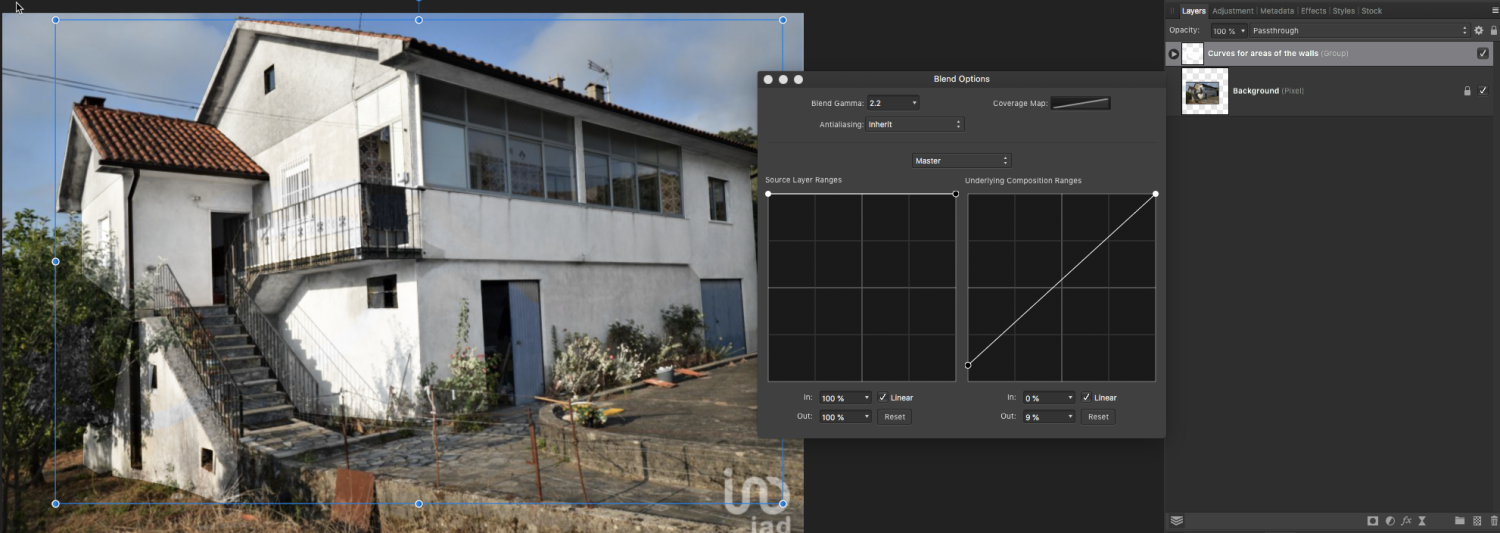The image size is (1500, 533).
Task: Open Source Layer Ranges Out value dropdown
Action: click(846, 417)
